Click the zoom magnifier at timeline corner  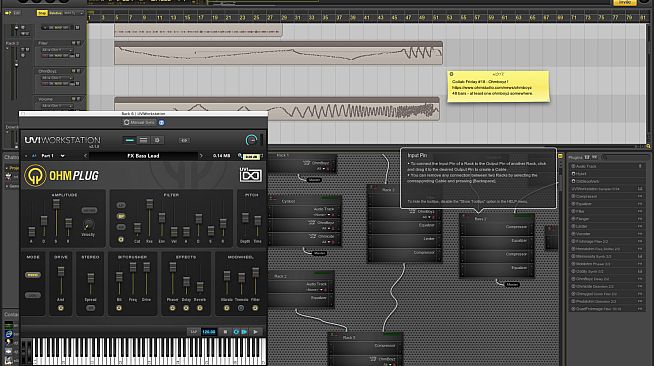tap(648, 146)
